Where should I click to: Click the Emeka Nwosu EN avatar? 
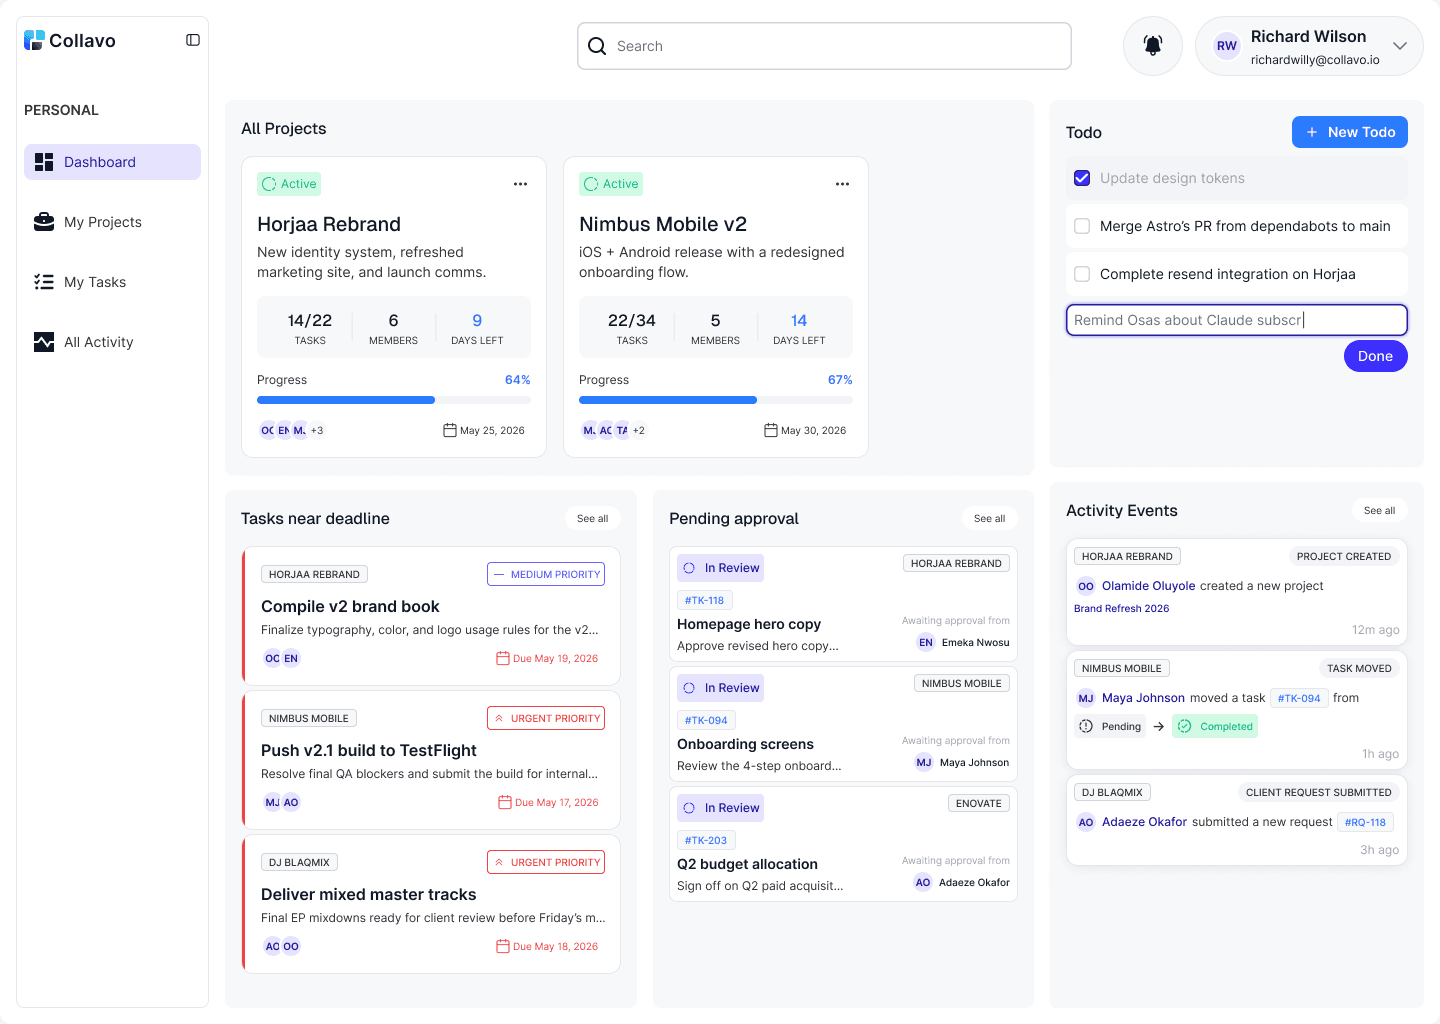(x=926, y=642)
